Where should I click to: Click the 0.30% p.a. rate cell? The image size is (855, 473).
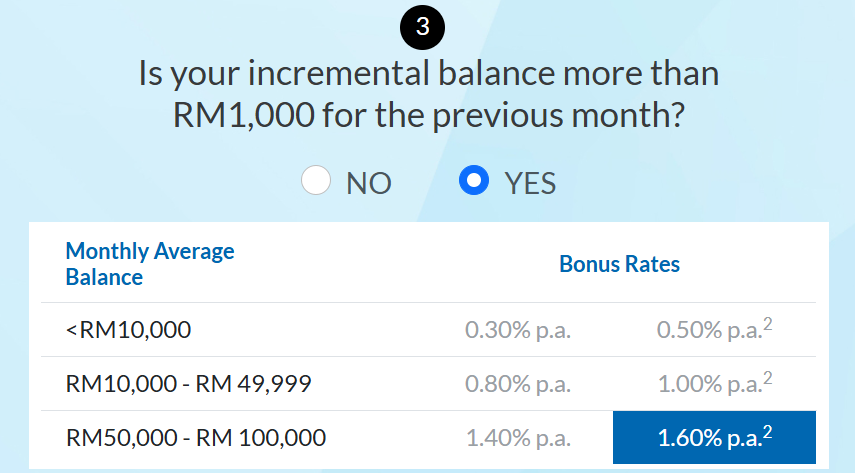517,330
